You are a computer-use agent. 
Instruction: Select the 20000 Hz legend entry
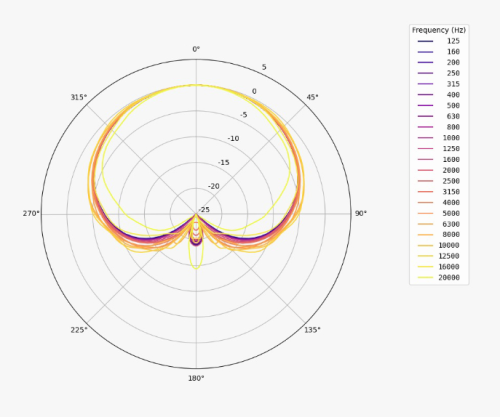439,277
